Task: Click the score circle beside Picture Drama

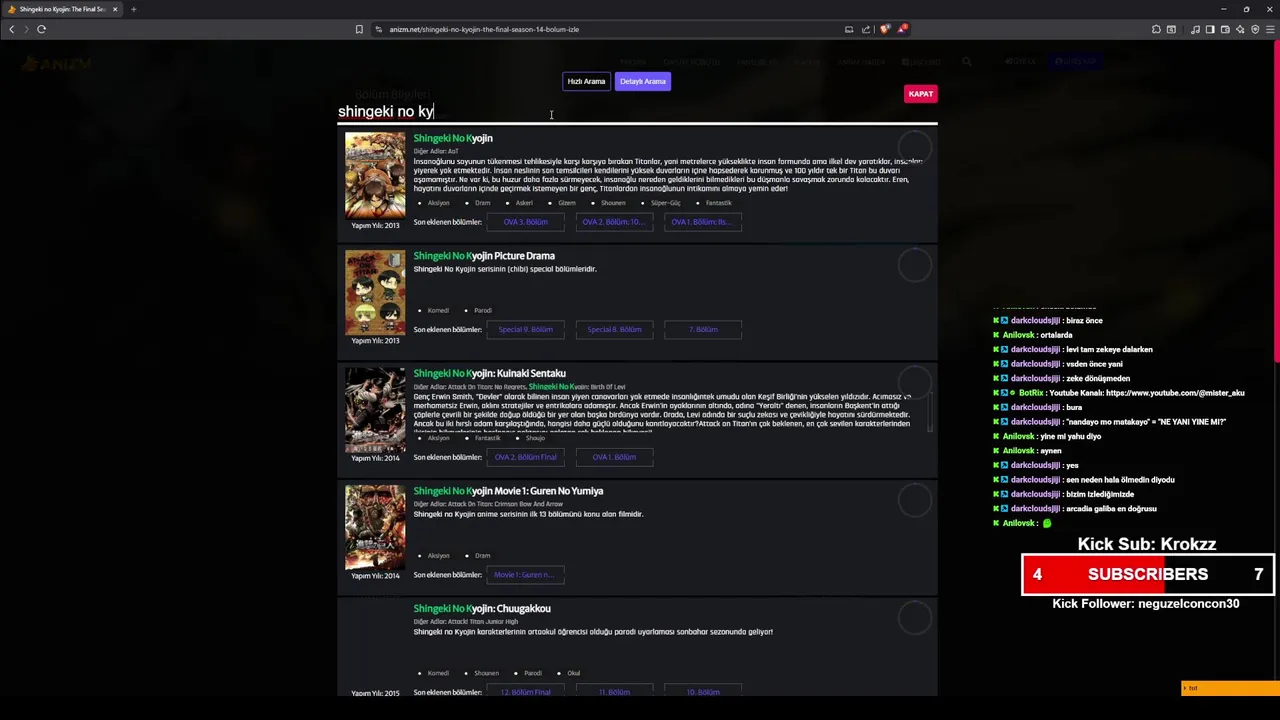Action: (x=915, y=265)
